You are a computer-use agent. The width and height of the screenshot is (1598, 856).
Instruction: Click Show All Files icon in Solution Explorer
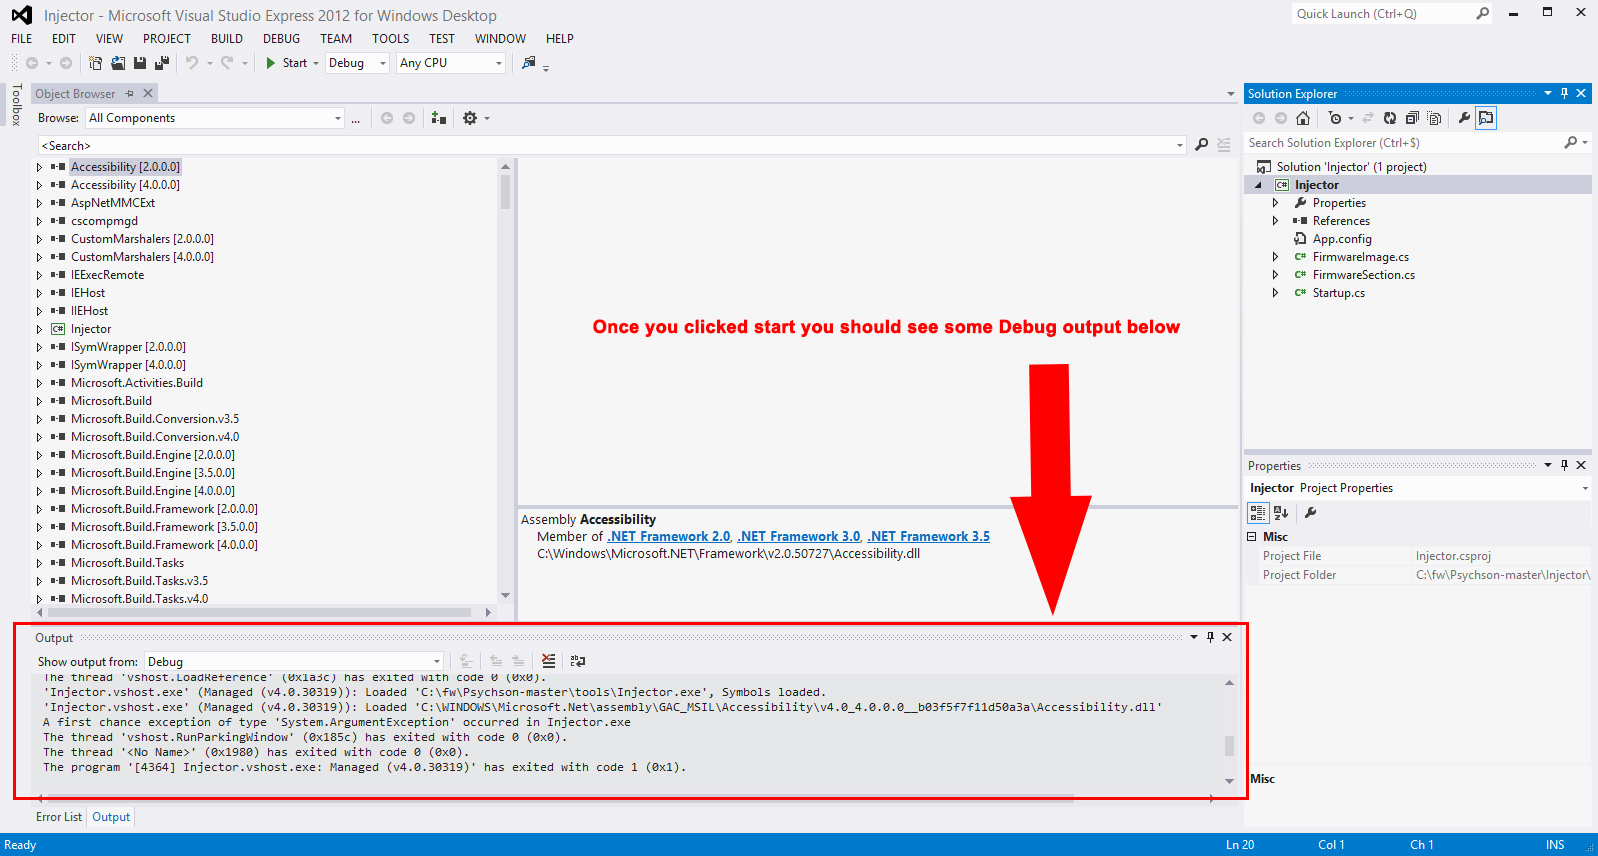pyautogui.click(x=1434, y=118)
